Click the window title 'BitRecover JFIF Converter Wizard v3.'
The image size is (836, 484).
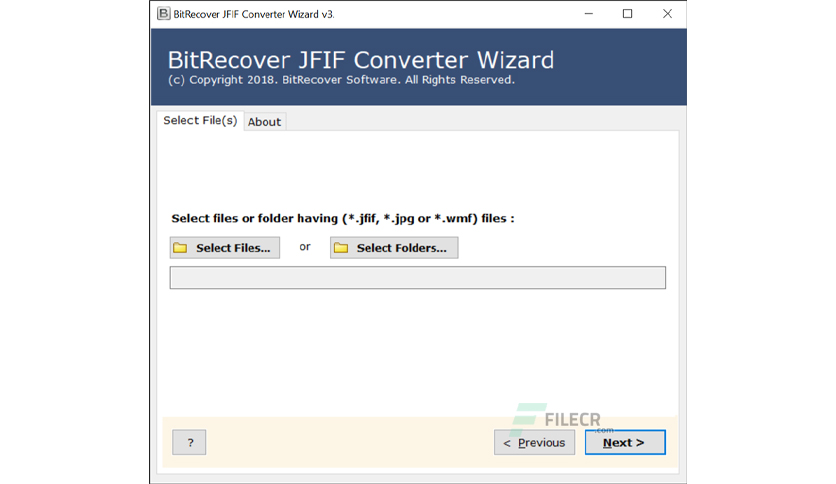[x=254, y=14]
